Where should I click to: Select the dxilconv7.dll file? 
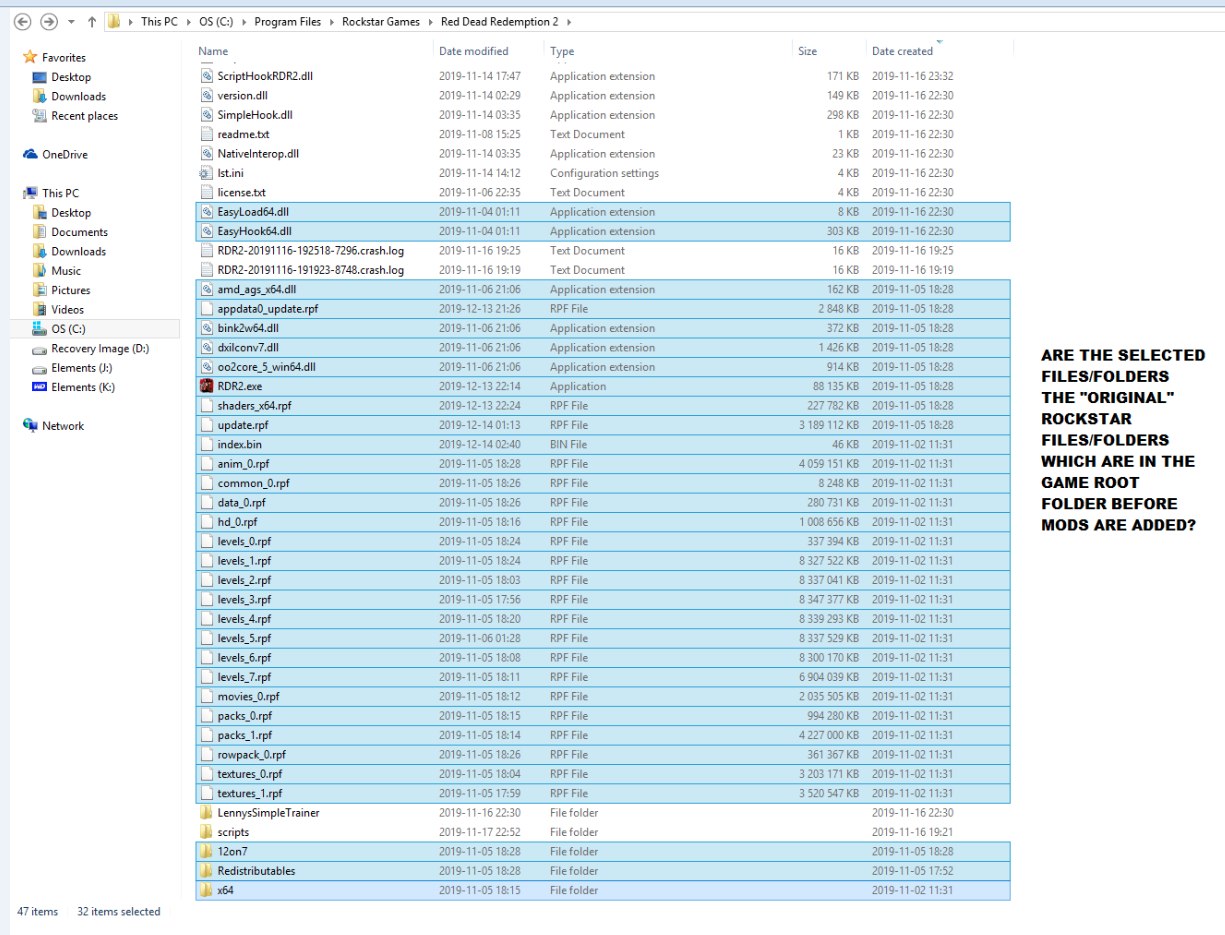pos(603,348)
